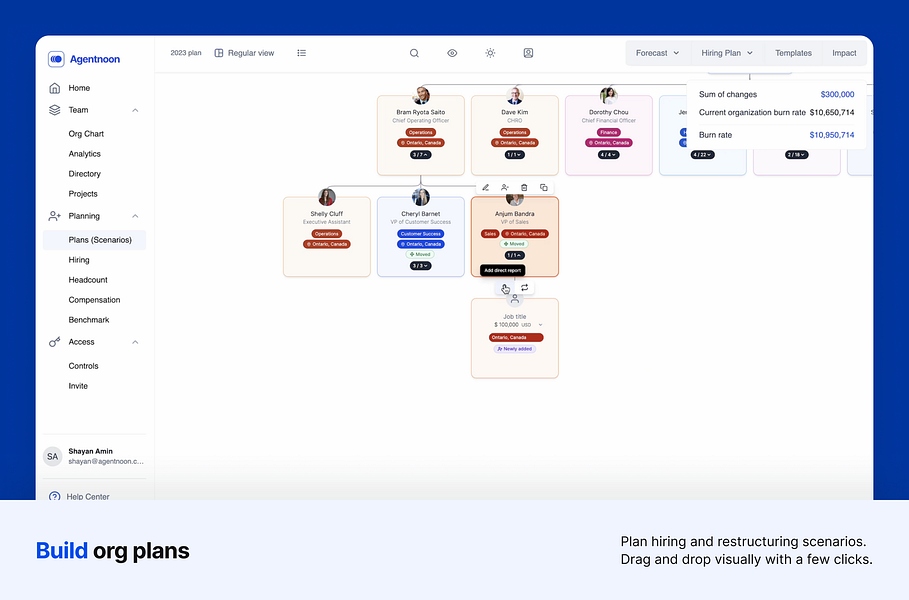Open the Forecast dropdown
The width and height of the screenshot is (909, 600).
click(657, 53)
